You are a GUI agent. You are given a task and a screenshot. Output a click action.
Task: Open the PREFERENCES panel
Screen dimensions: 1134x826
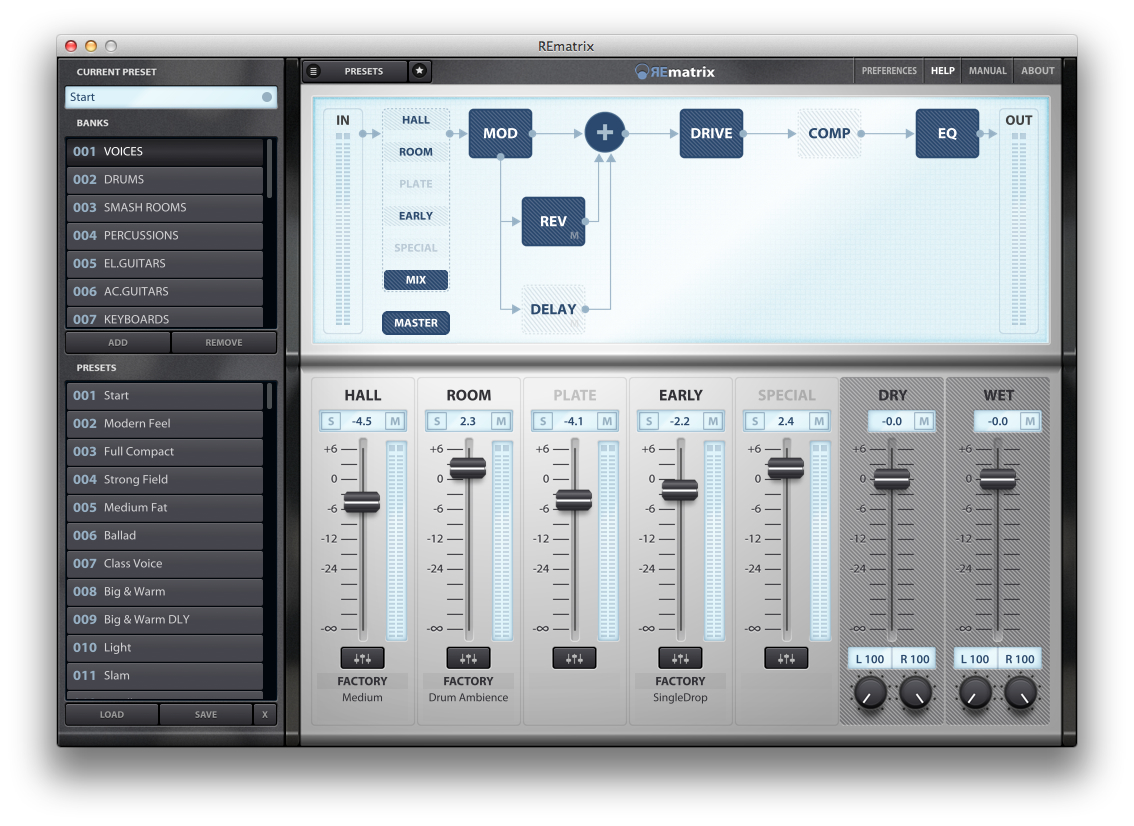pos(886,70)
